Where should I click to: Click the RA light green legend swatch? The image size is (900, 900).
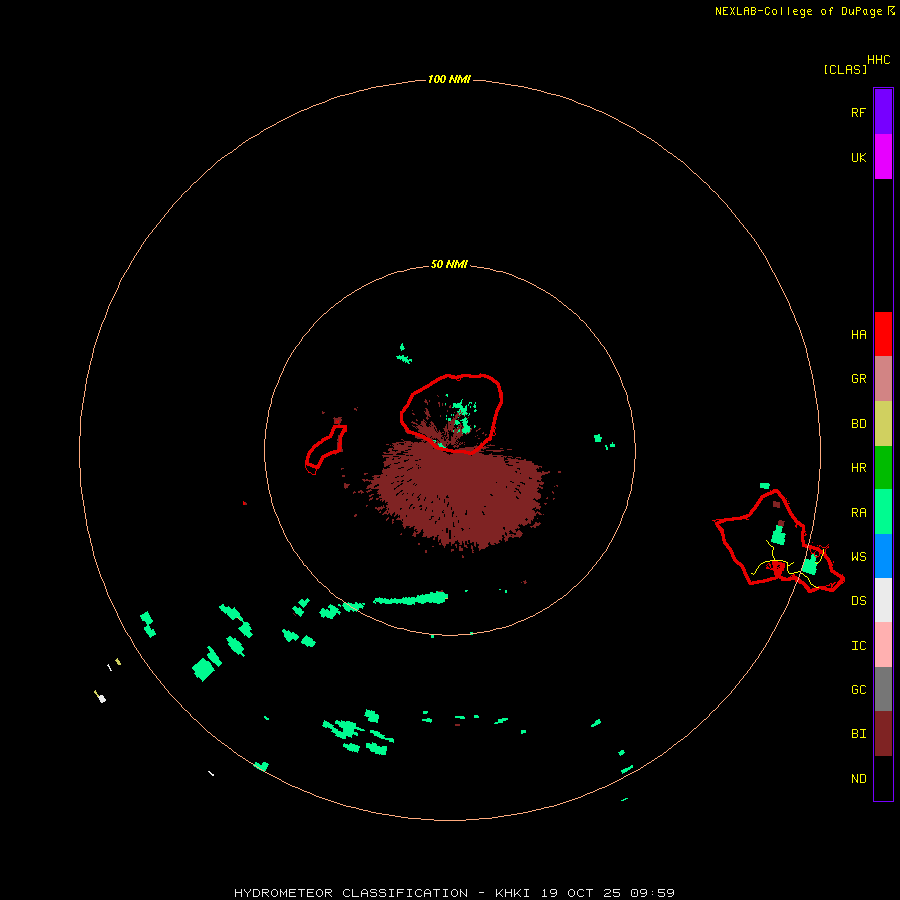pyautogui.click(x=883, y=512)
